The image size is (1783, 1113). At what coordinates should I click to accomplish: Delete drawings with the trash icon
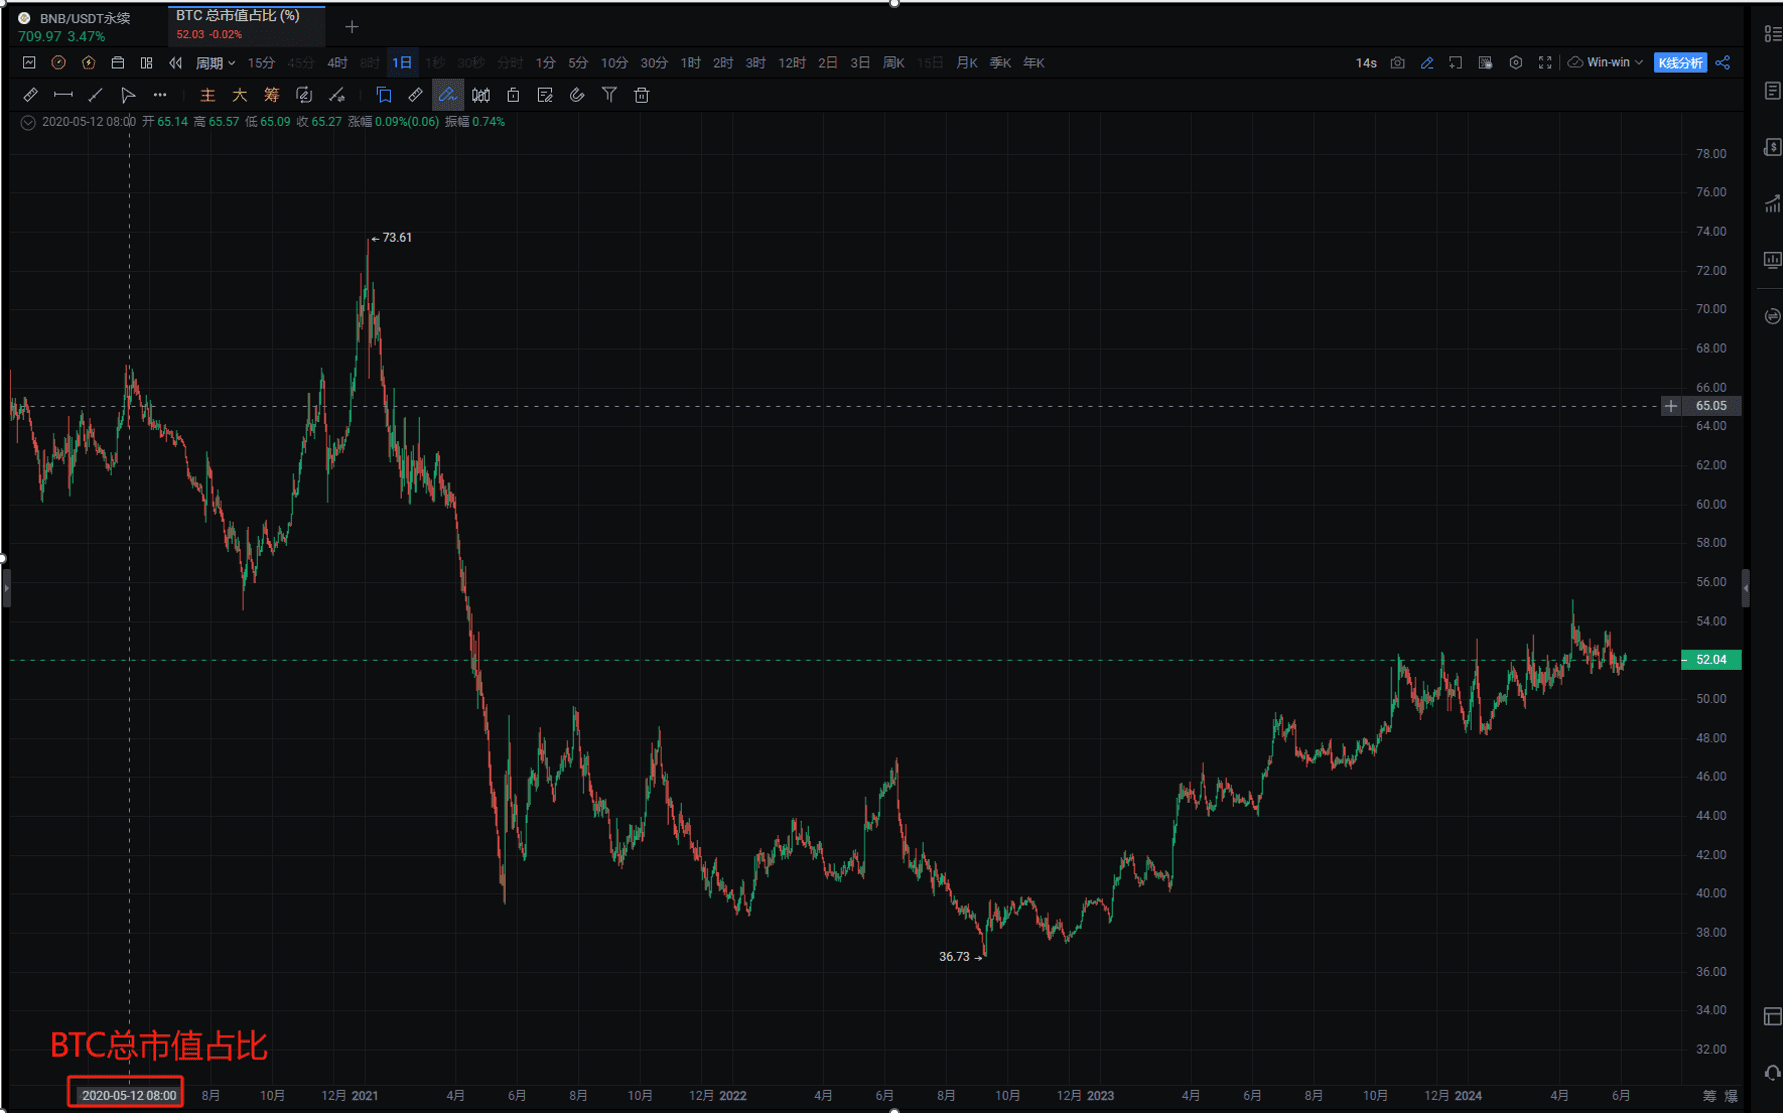pos(642,95)
